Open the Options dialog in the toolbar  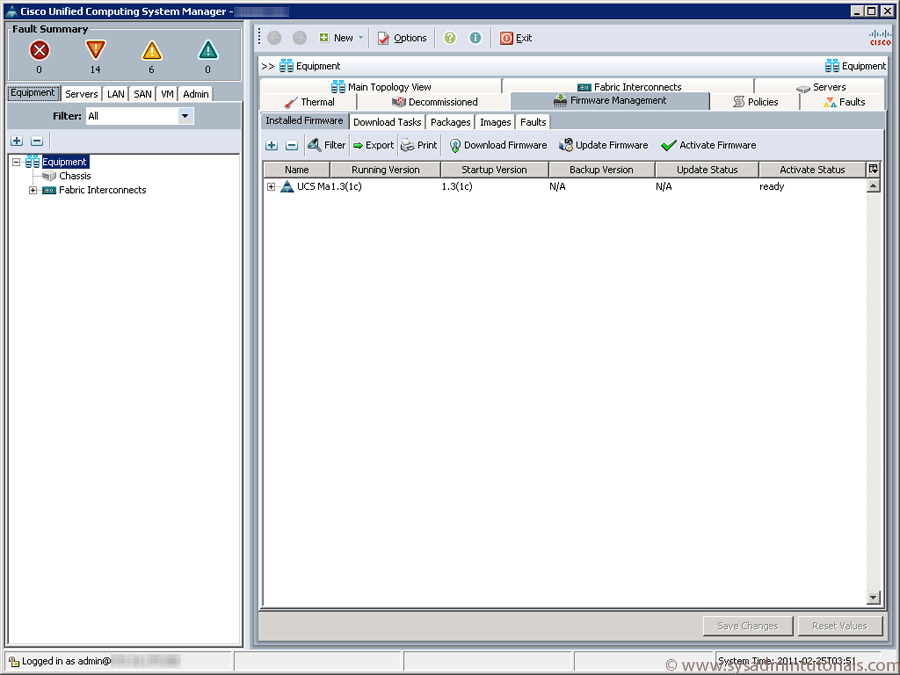pyautogui.click(x=402, y=37)
